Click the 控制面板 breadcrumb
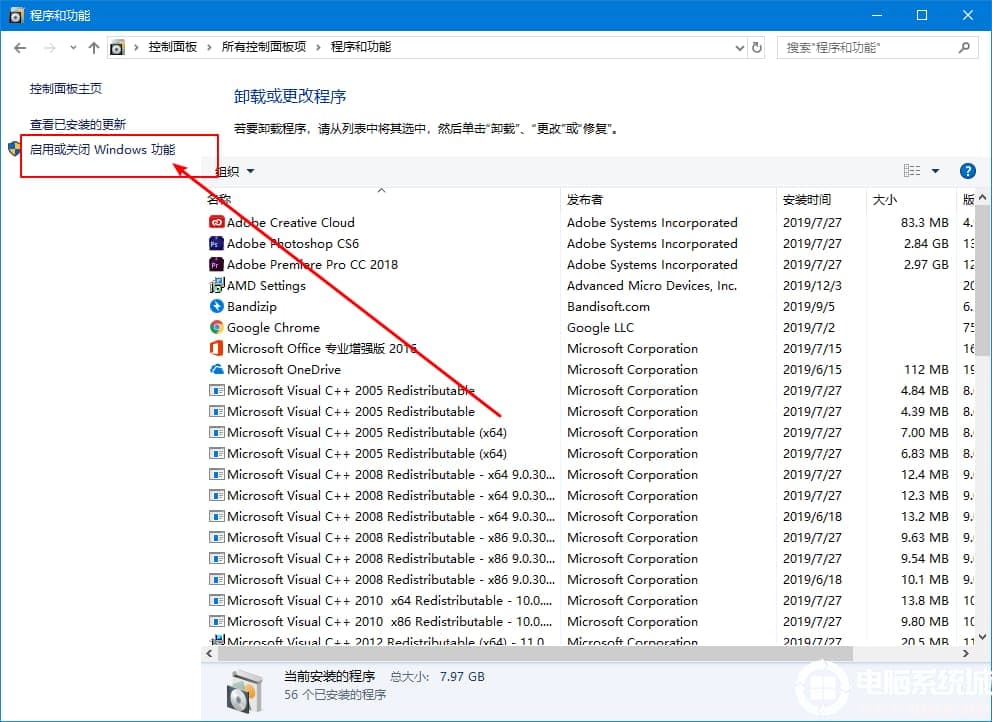This screenshot has width=992, height=722. (173, 47)
